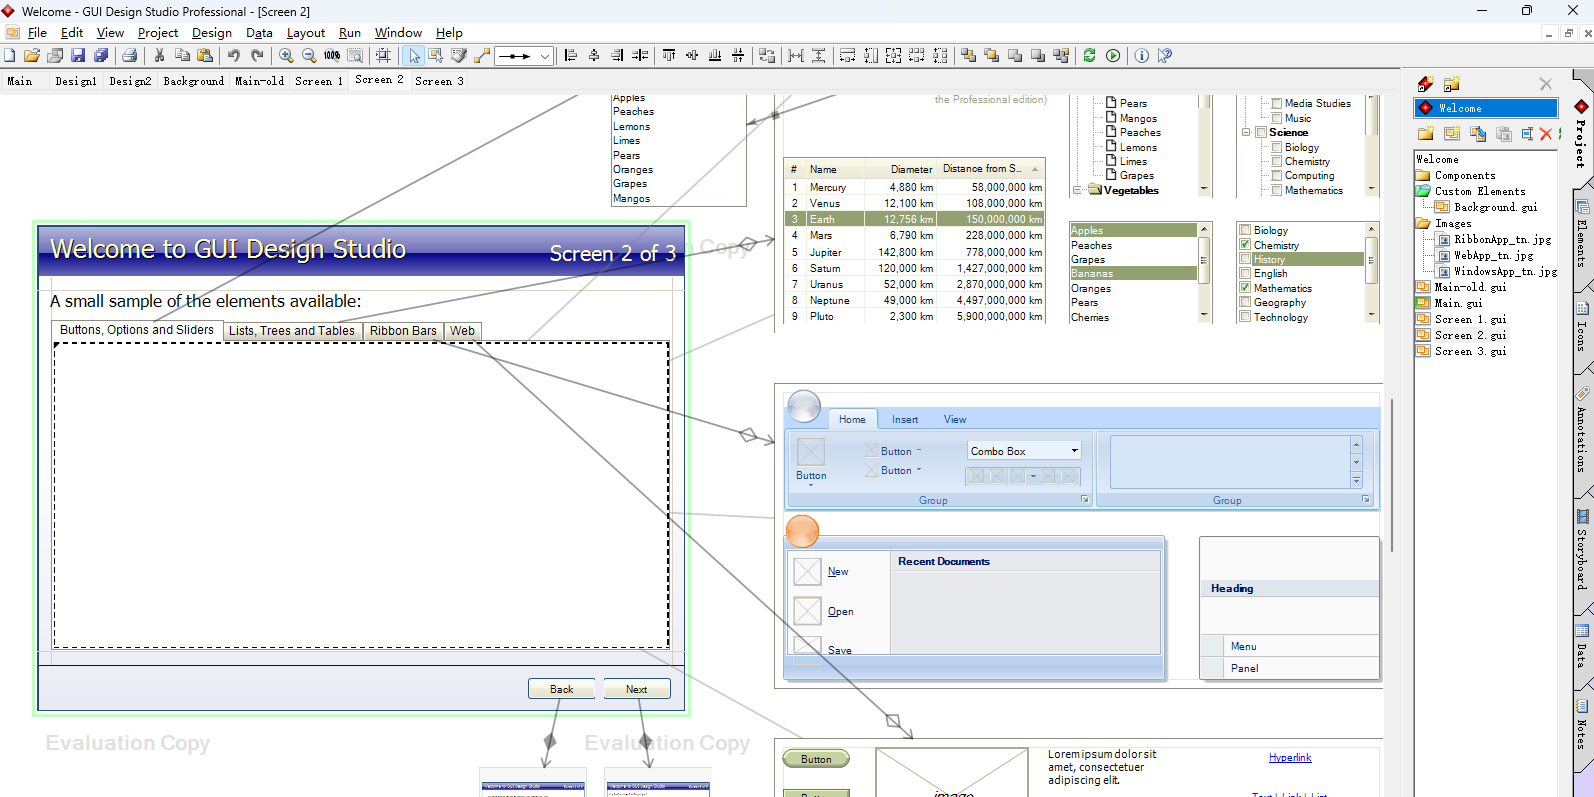The width and height of the screenshot is (1594, 797).
Task: Open the Project menu
Action: (158, 33)
